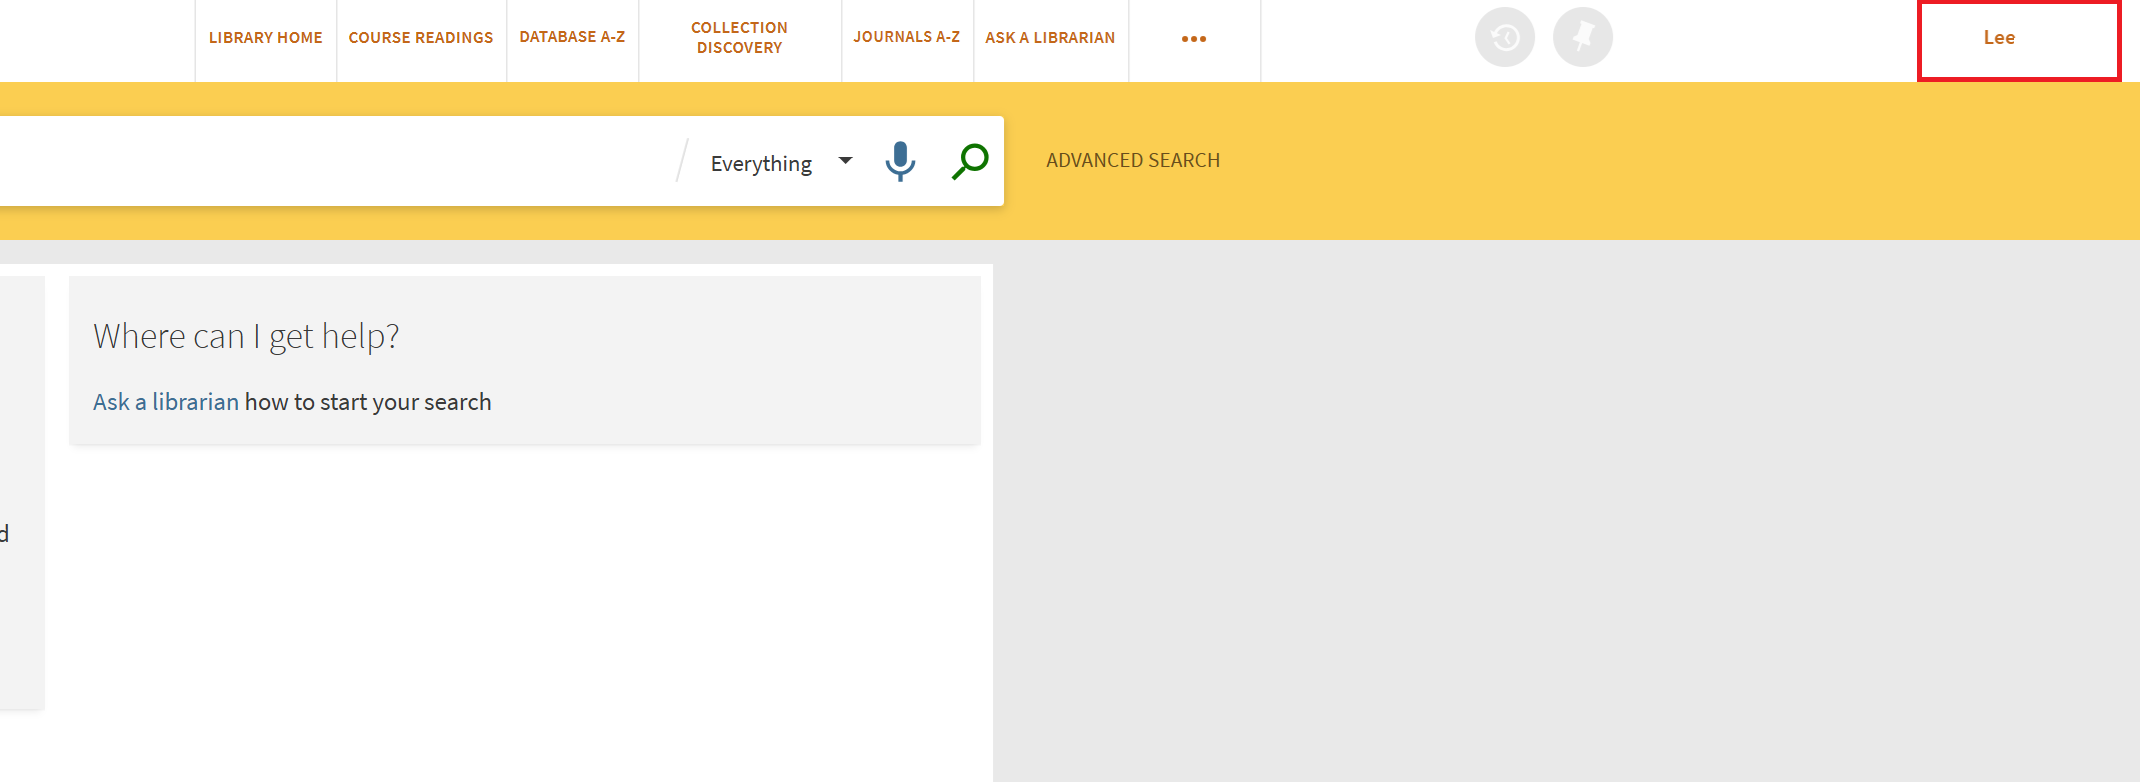2140x782 pixels.
Task: Click the search history clock icon
Action: (1504, 38)
